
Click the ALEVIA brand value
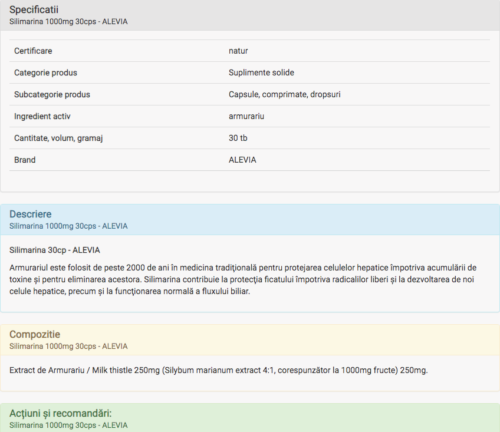click(x=242, y=160)
